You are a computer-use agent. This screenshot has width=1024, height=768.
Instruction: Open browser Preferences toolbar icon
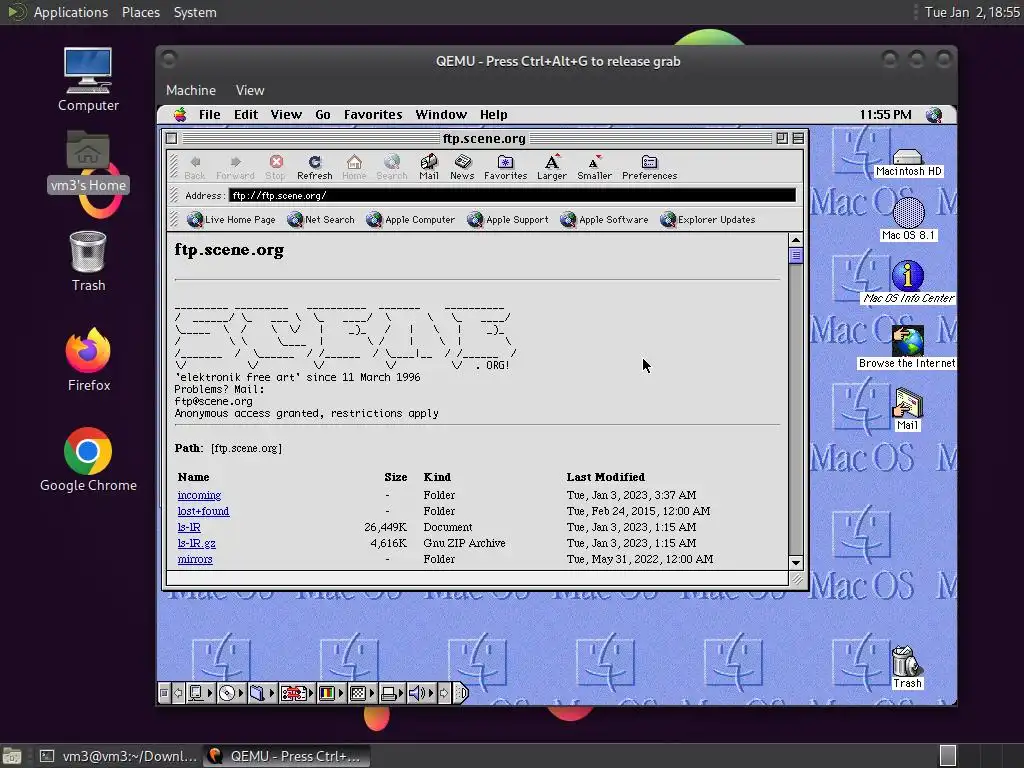click(649, 167)
